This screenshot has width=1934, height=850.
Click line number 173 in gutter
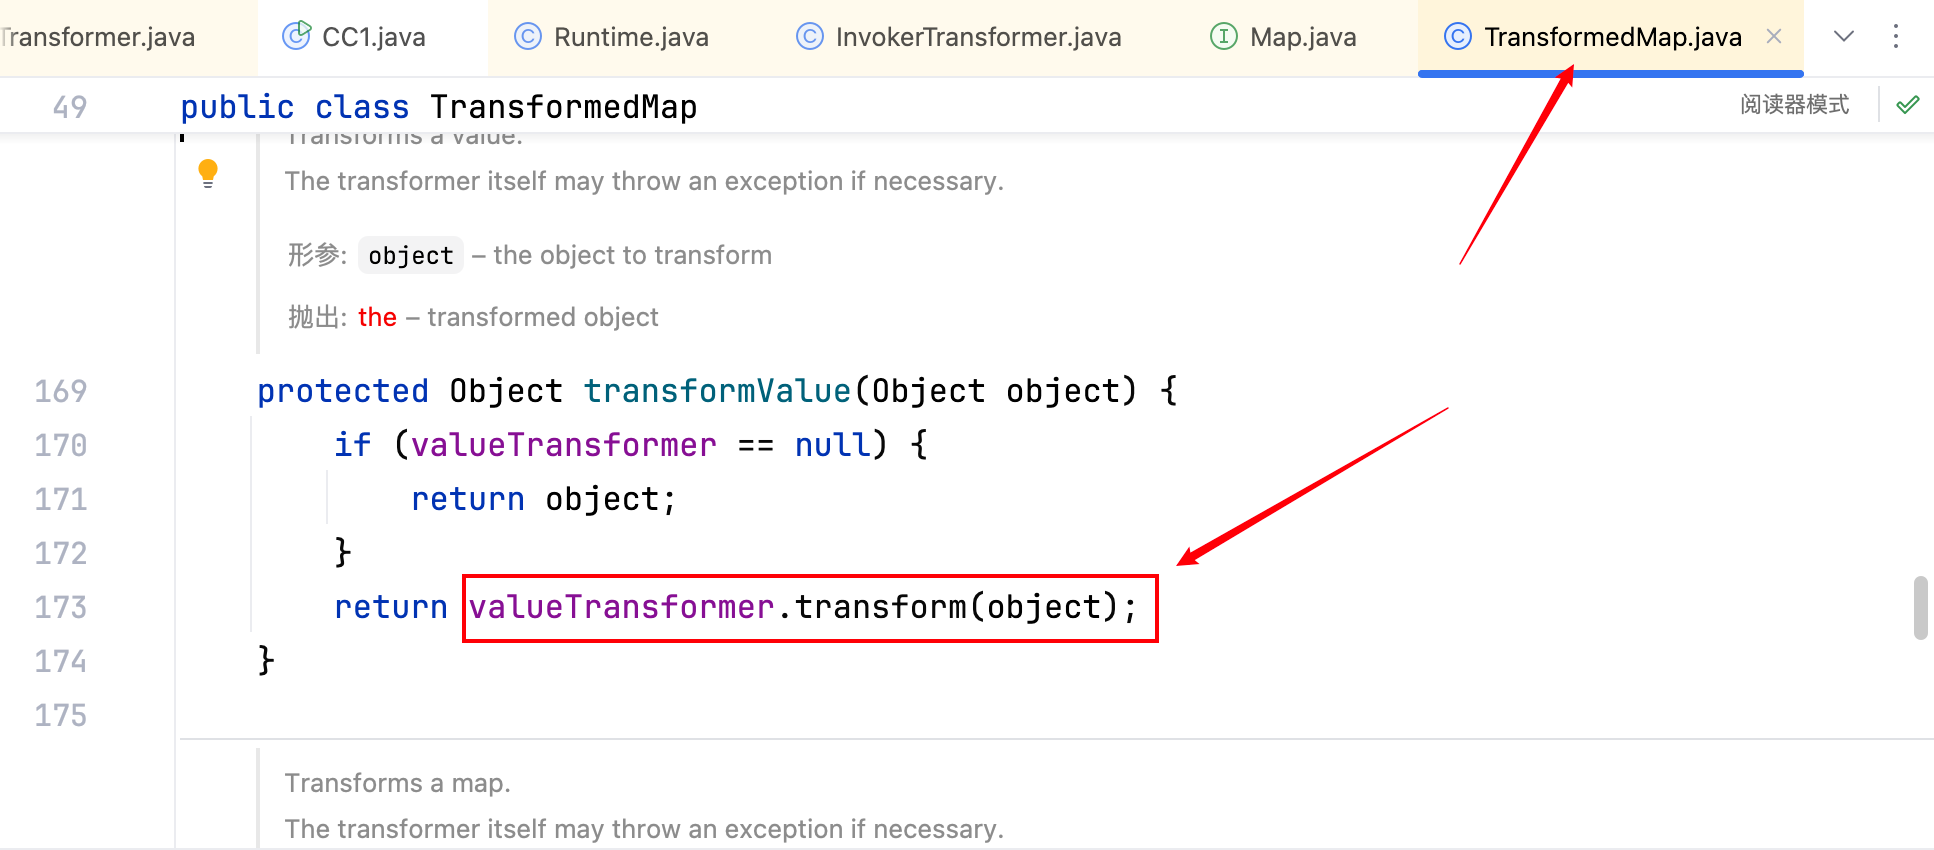61,607
